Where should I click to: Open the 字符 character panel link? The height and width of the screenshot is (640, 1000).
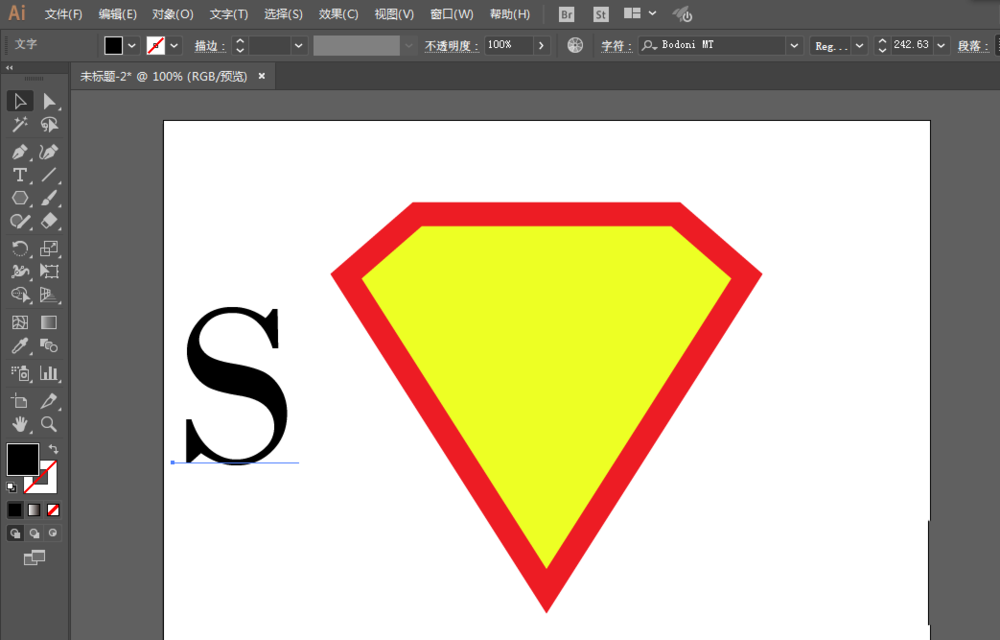[x=616, y=46]
